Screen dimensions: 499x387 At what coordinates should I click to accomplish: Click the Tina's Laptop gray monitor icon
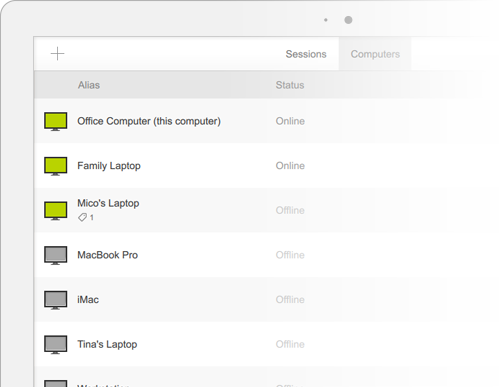click(x=56, y=345)
